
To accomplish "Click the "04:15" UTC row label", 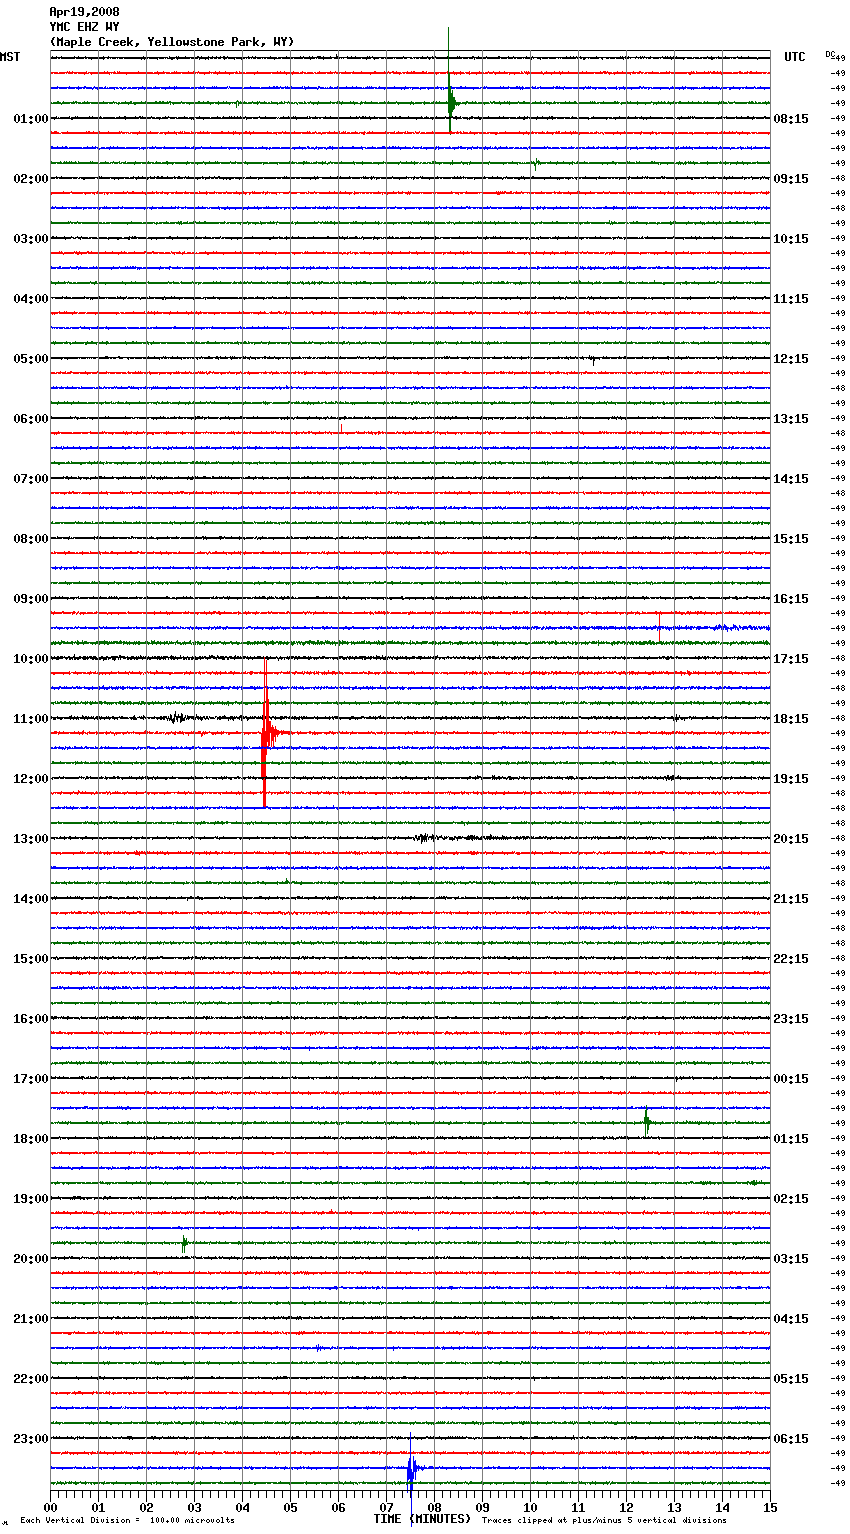I will point(791,1319).
